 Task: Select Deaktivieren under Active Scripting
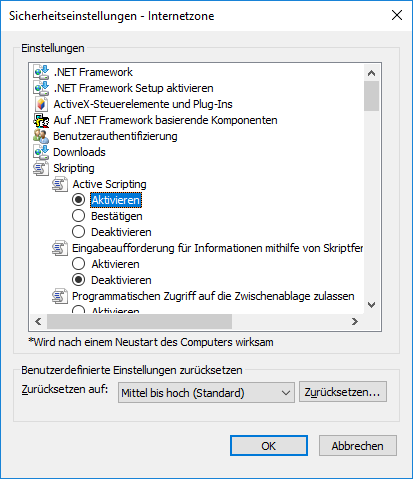78,232
